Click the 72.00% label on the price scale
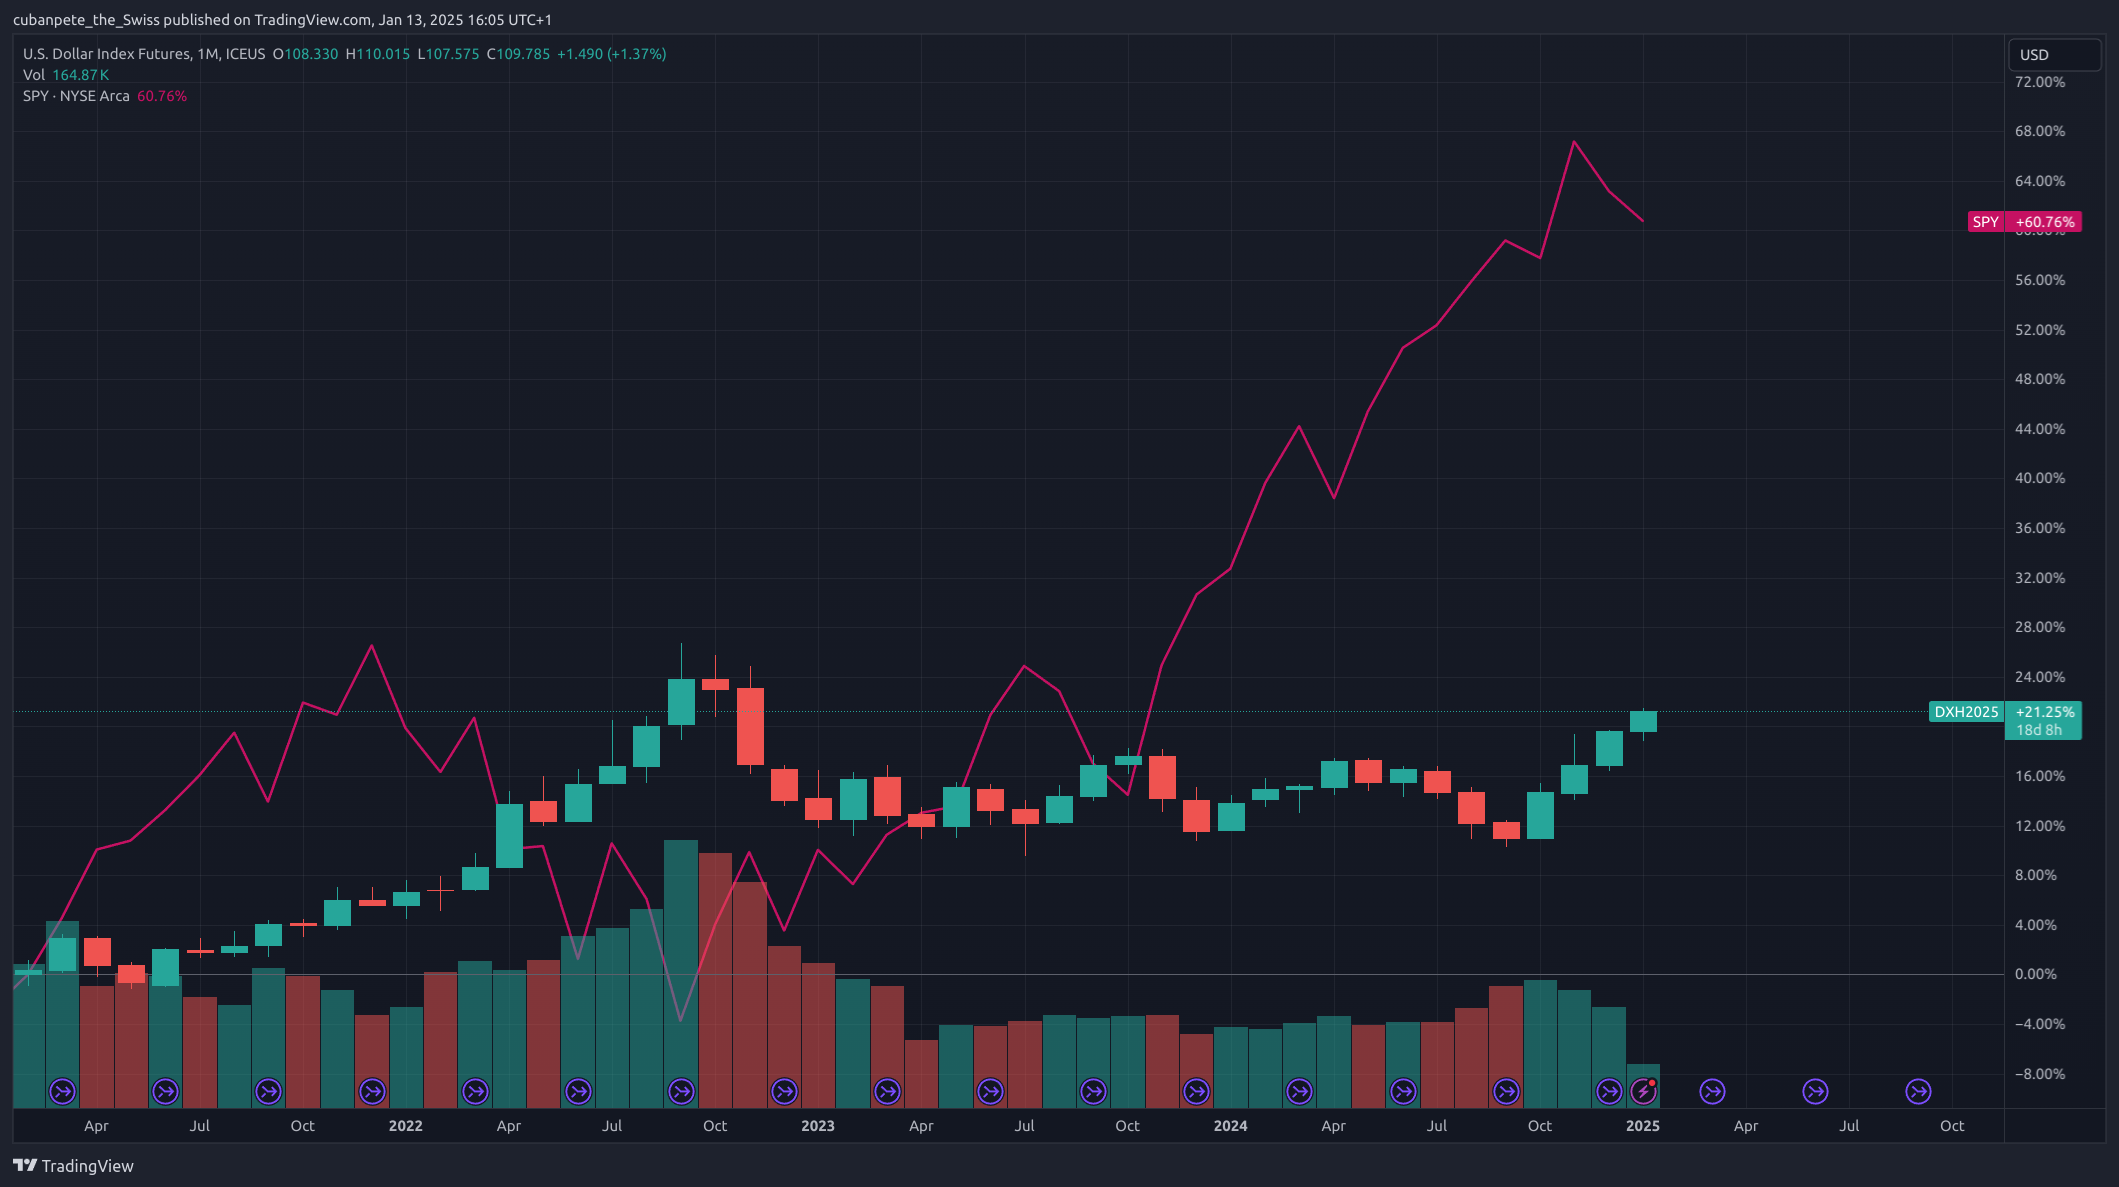 (2039, 82)
